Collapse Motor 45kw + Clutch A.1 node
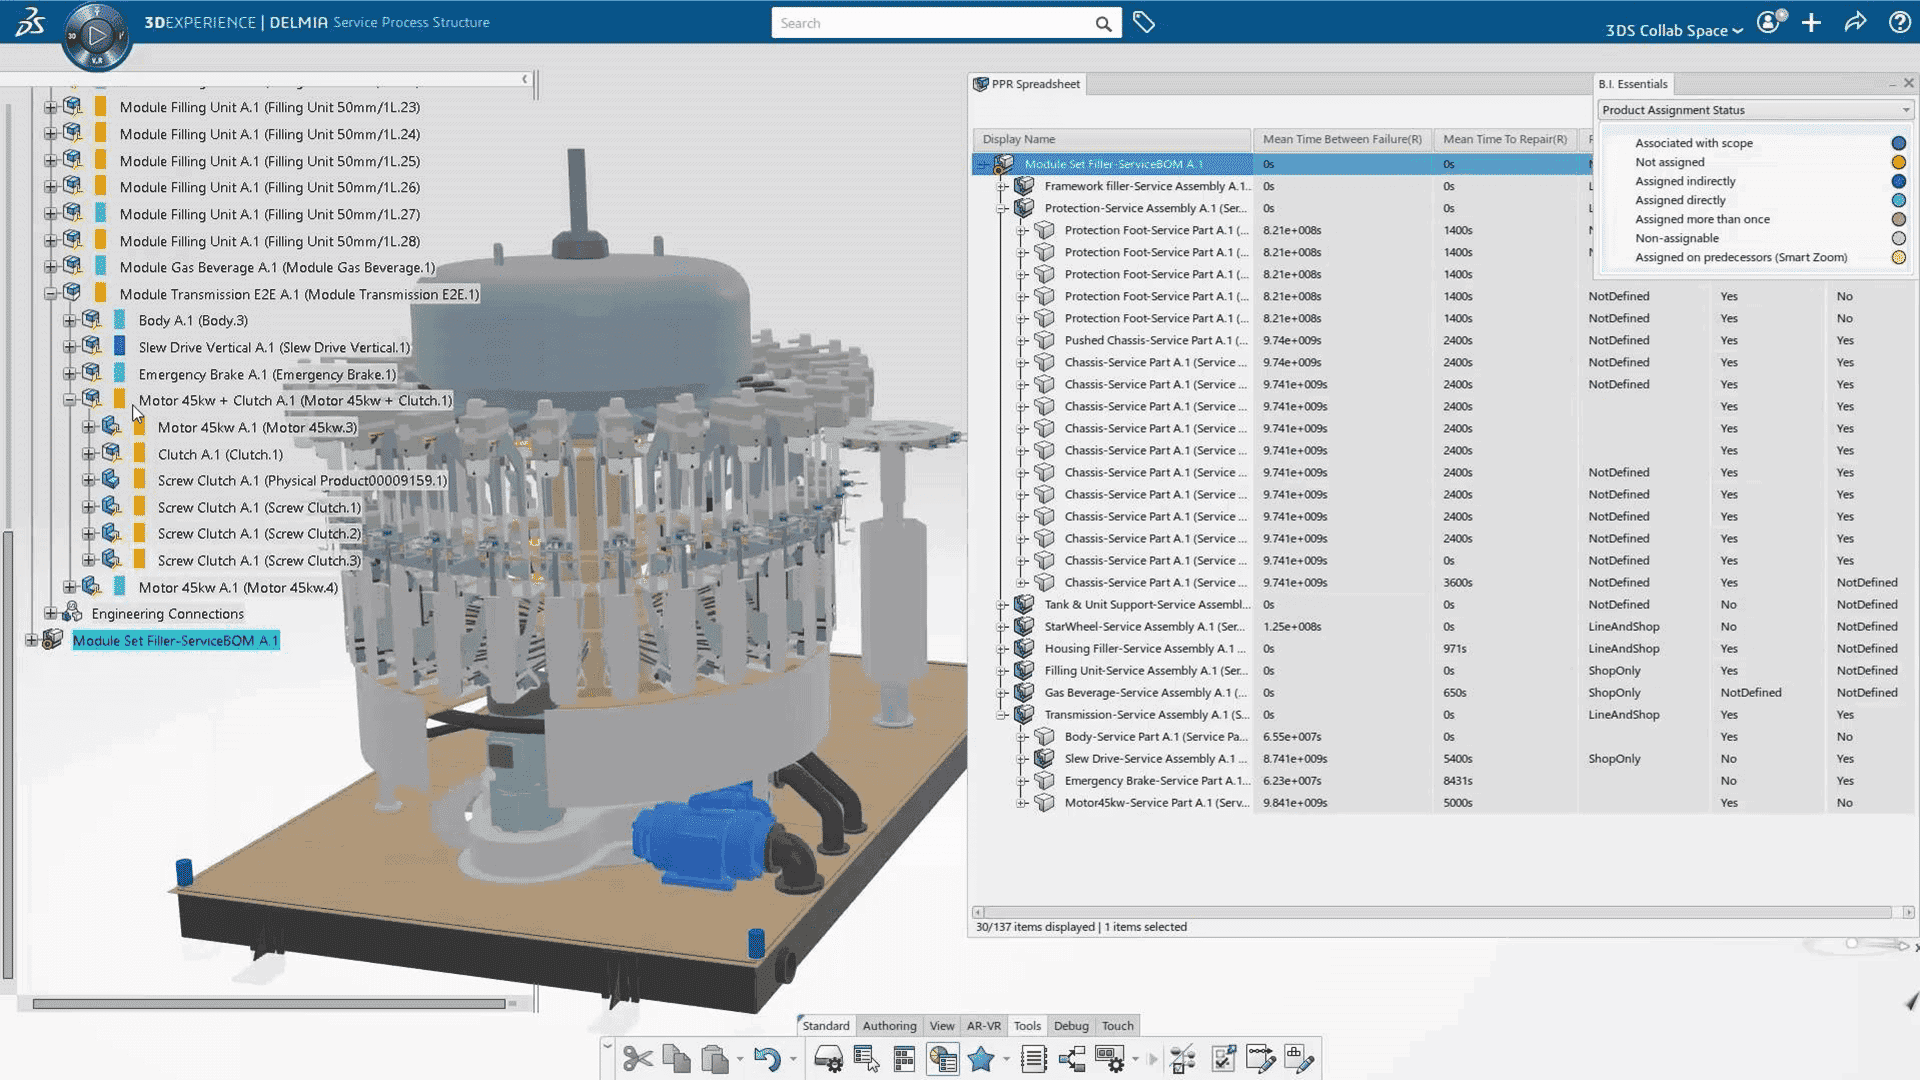Viewport: 1920px width, 1080px height. (70, 400)
